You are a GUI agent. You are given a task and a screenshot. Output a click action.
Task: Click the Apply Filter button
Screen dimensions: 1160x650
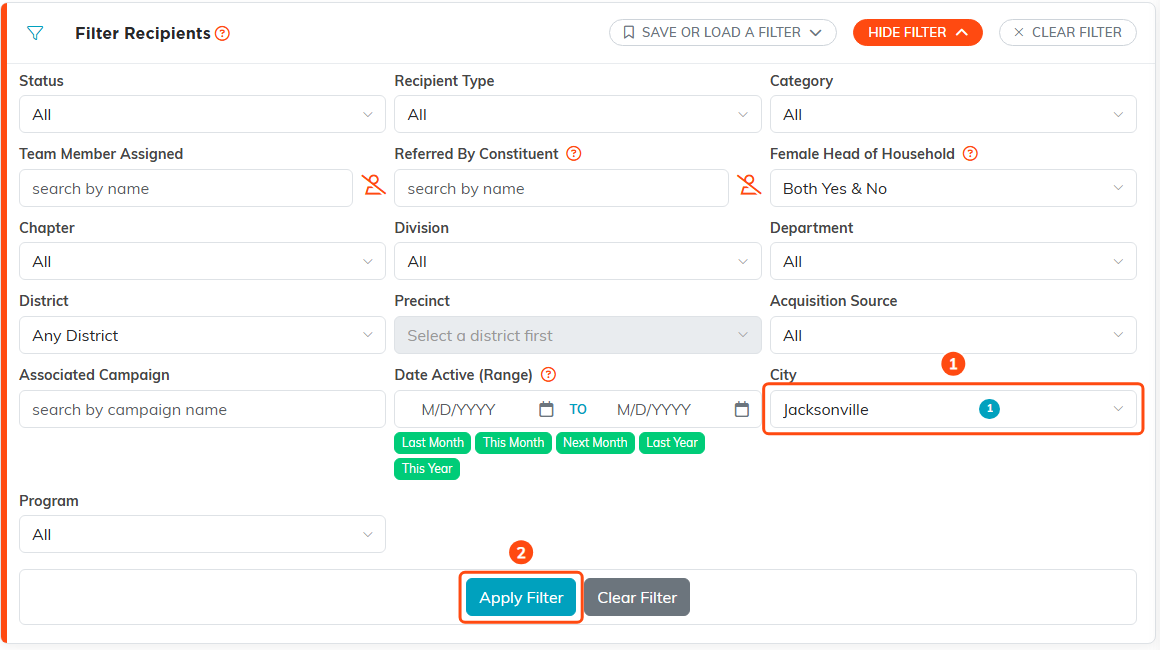521,597
